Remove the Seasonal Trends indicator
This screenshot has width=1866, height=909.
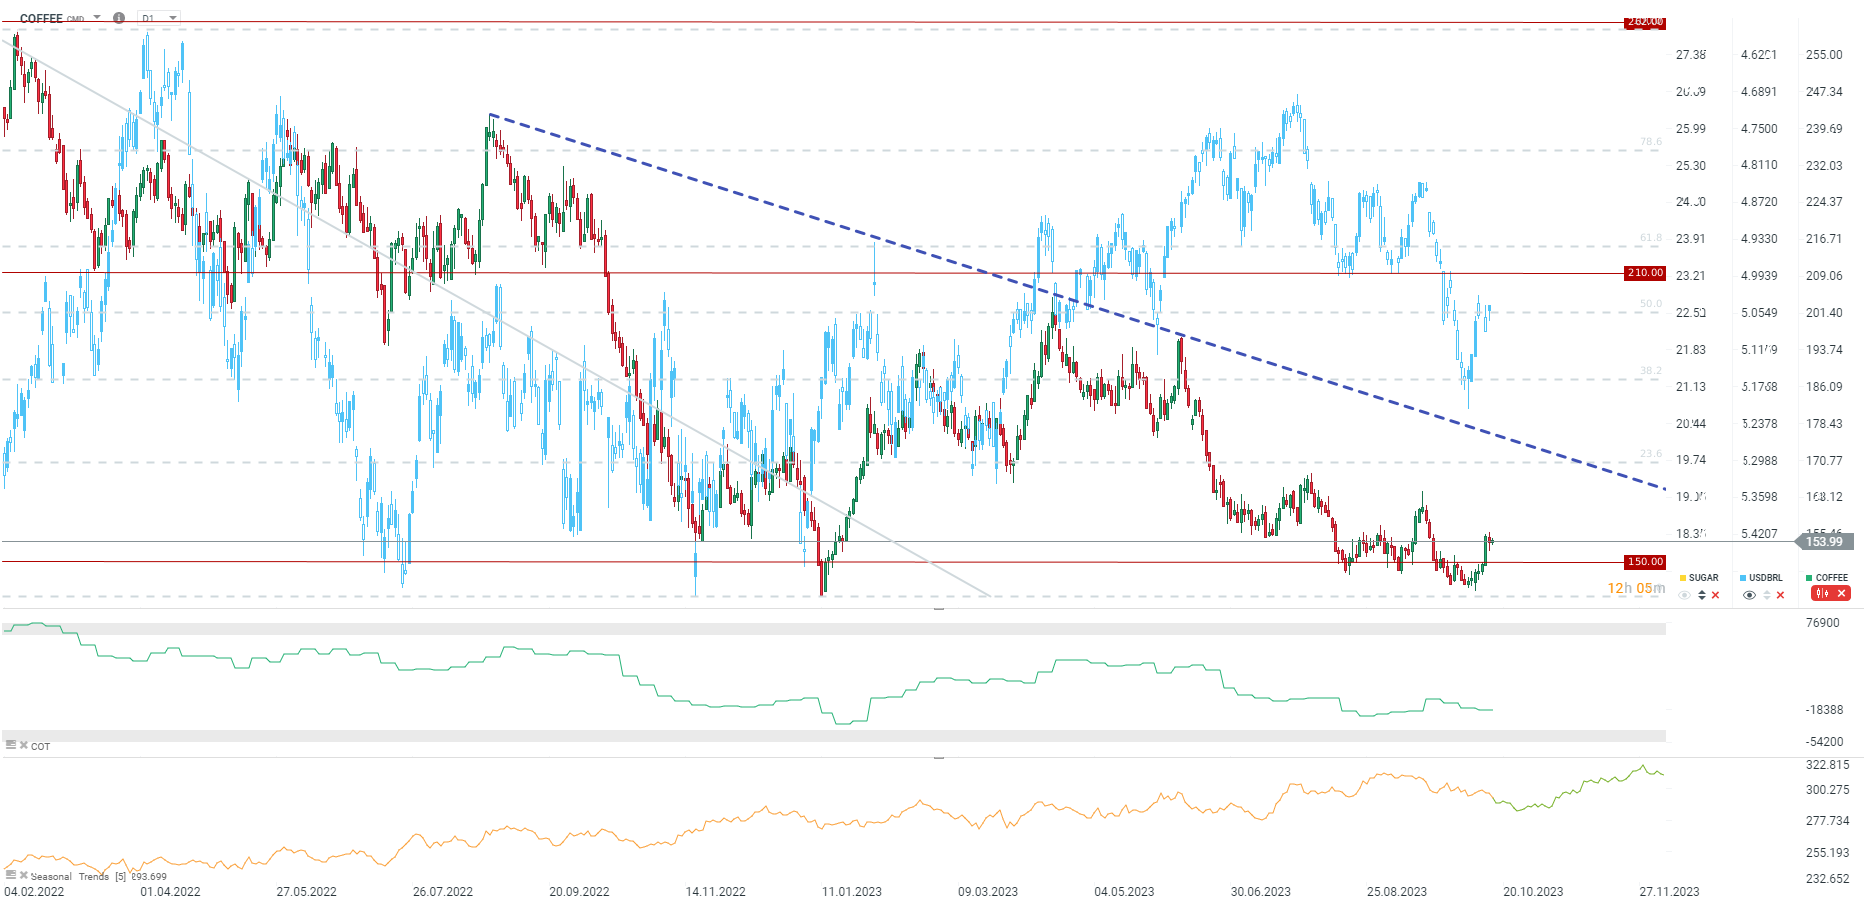pos(24,875)
